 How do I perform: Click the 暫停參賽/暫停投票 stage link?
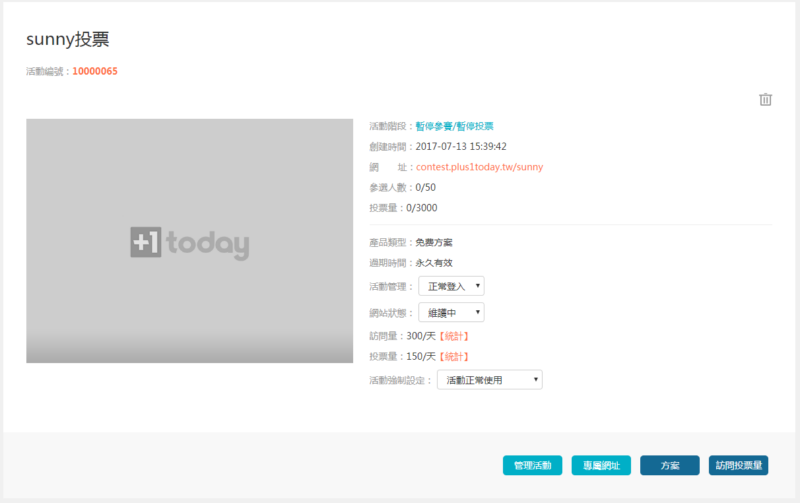454,126
